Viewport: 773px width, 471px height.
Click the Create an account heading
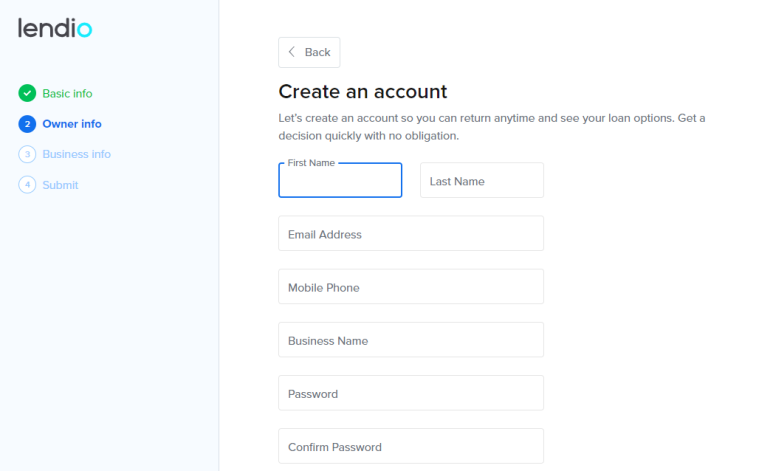pos(363,92)
